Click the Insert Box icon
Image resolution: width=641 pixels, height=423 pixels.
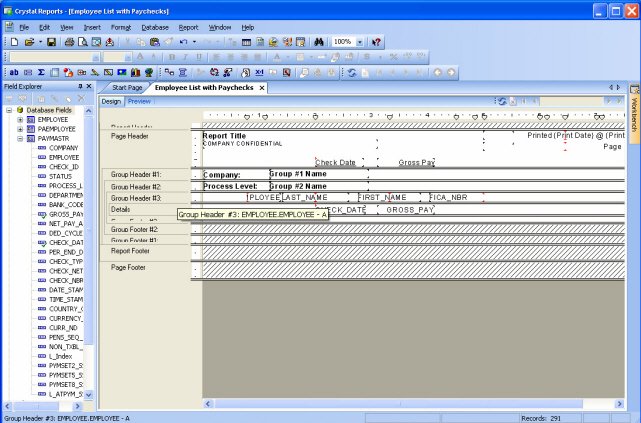108,72
